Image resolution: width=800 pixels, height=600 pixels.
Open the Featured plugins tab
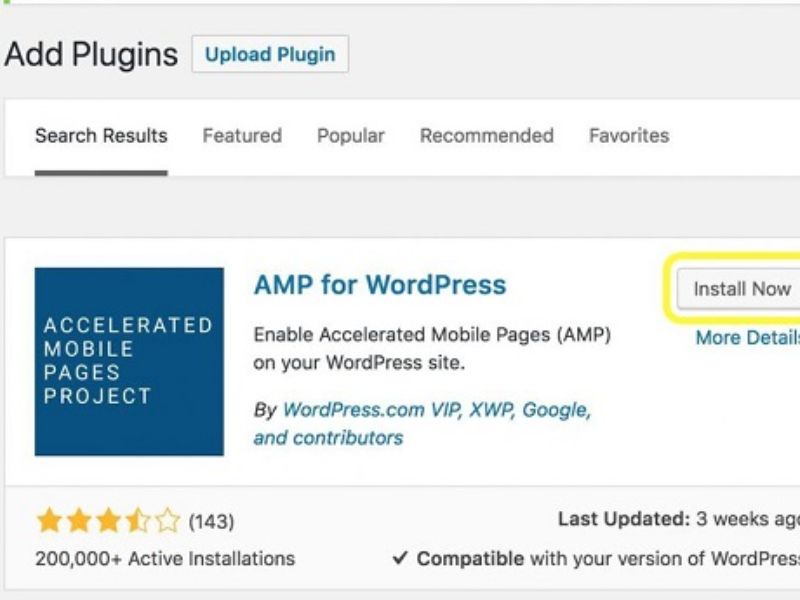pos(242,136)
